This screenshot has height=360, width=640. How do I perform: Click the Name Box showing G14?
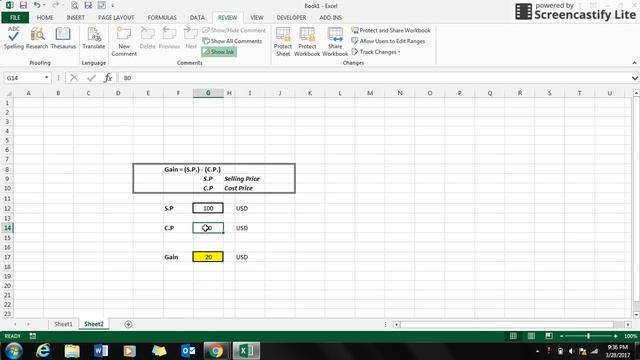coord(23,78)
